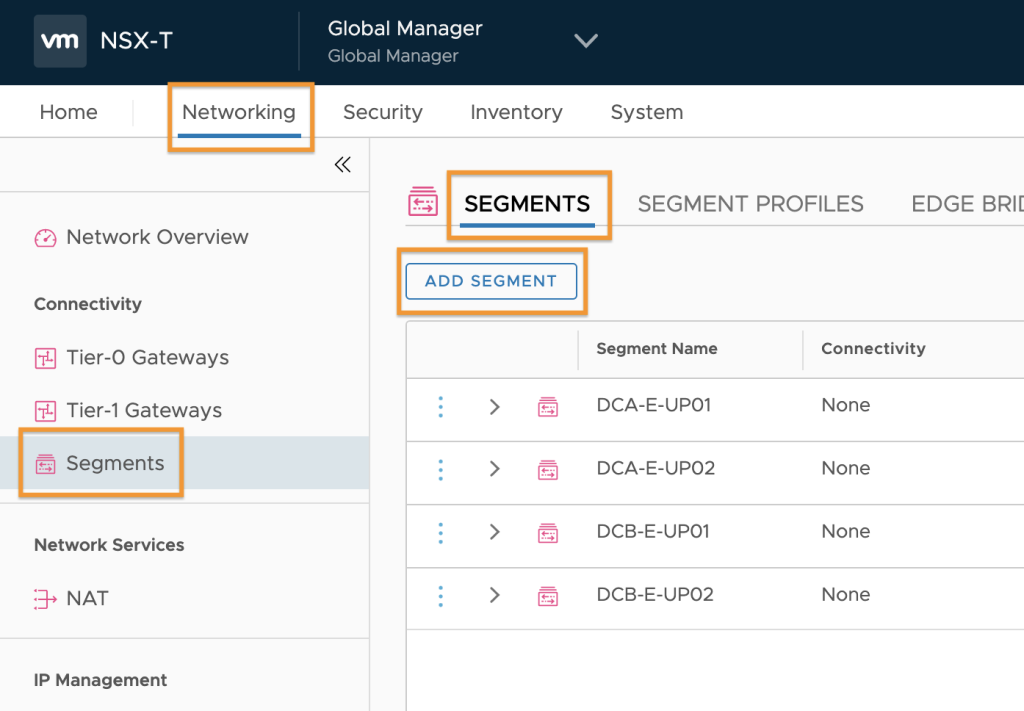Expand the DCA-E-UP01 segment row
Viewport: 1024px width, 711px height.
(494, 407)
